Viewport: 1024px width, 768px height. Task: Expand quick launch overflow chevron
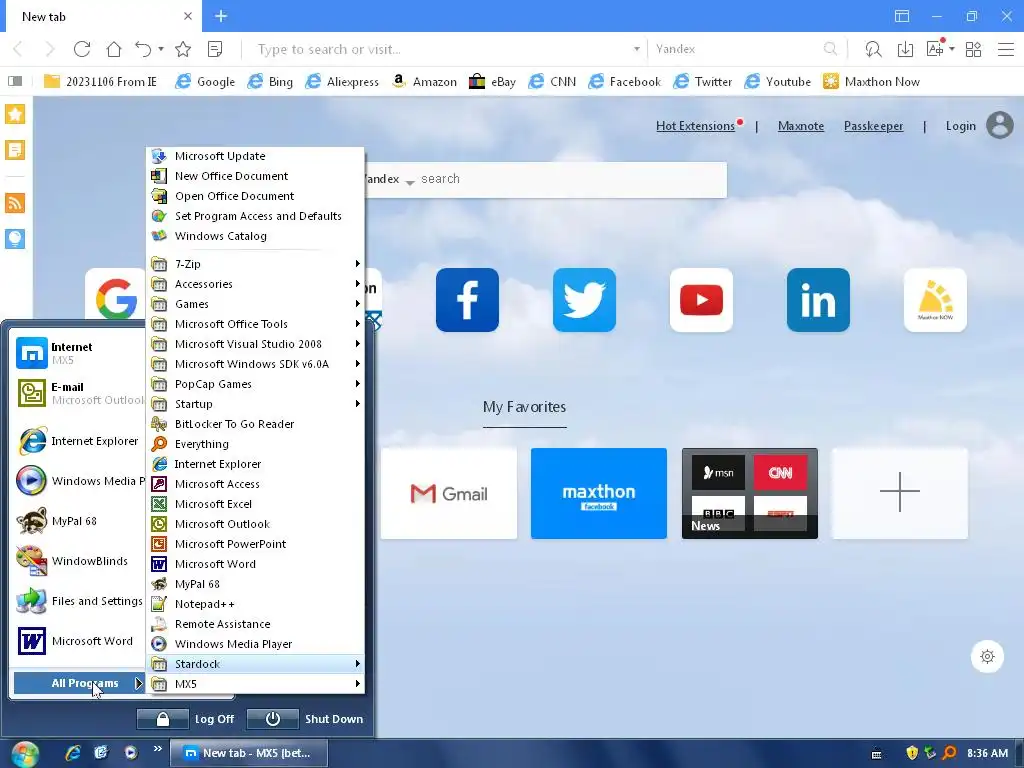coord(157,748)
